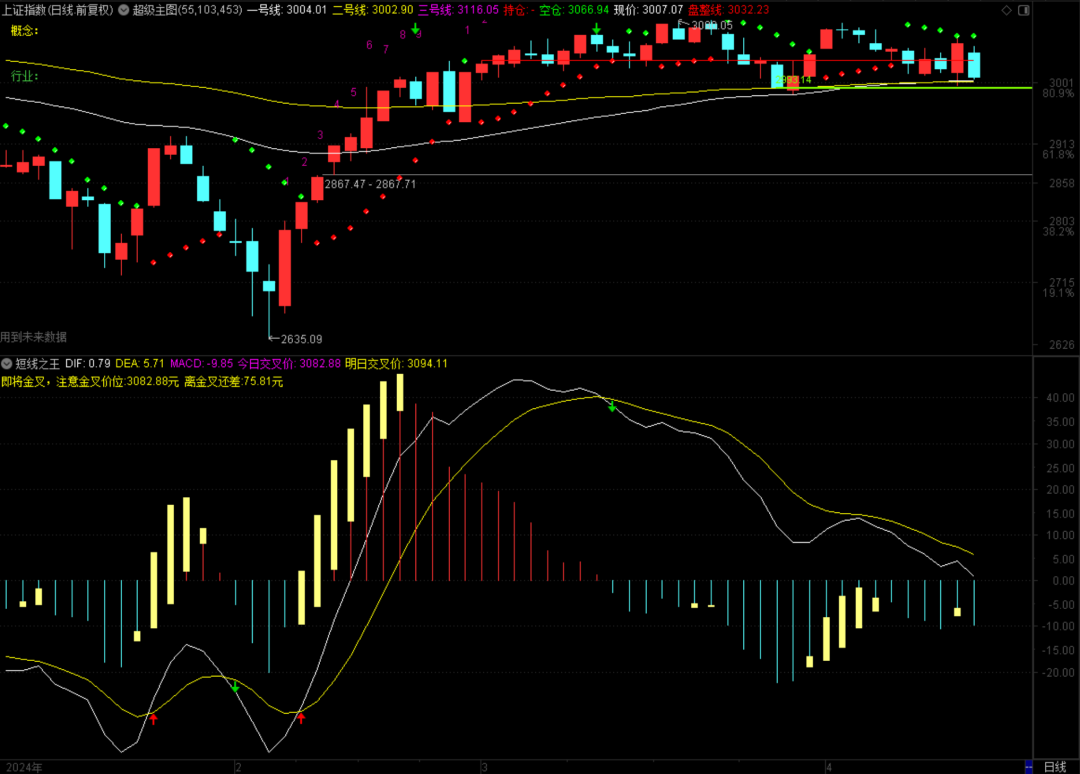This screenshot has height=774, width=1080.
Task: Toggle the side panel icon at top right
Action: coord(1024,10)
